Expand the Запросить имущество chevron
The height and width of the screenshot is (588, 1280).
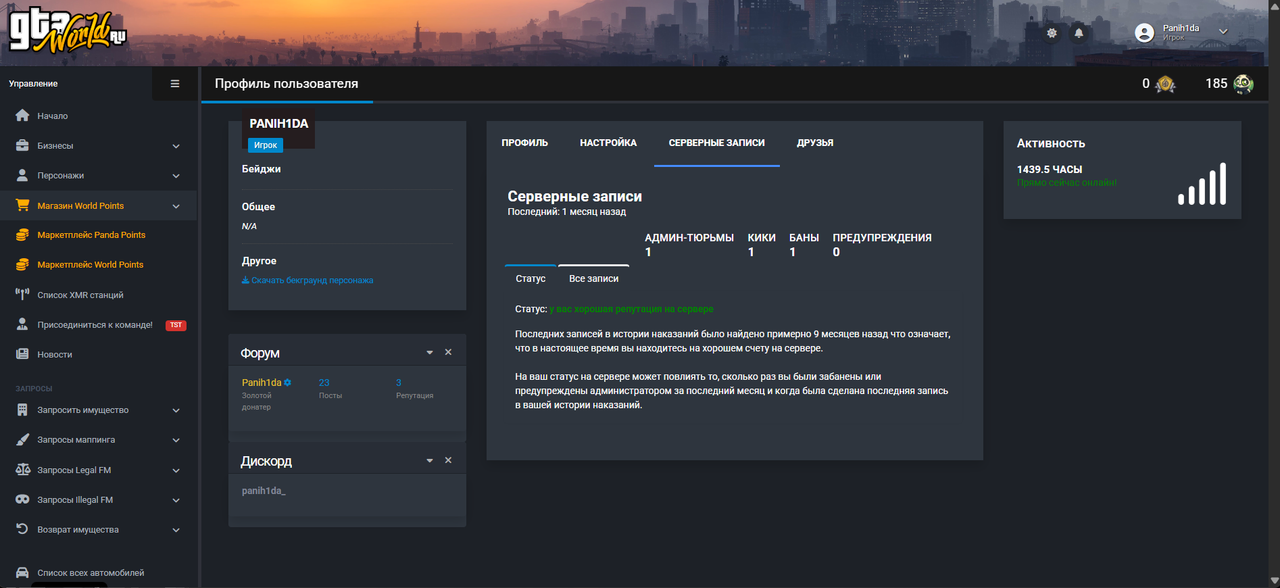[x=176, y=410]
